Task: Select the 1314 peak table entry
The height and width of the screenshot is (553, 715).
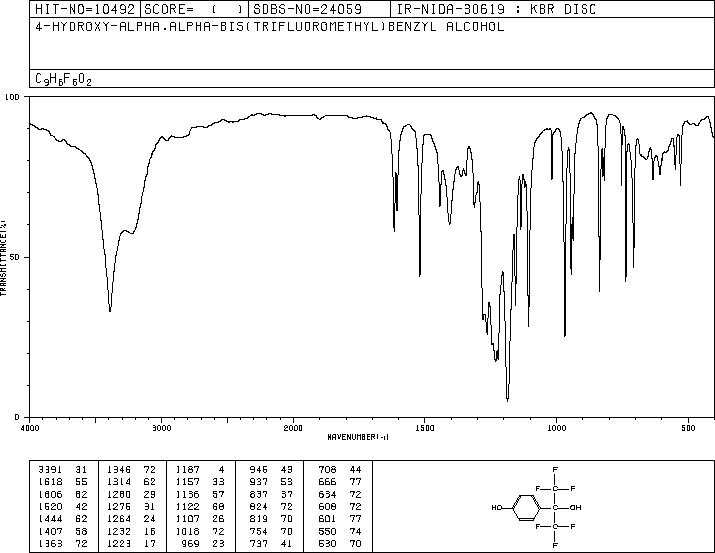Action: click(x=131, y=482)
